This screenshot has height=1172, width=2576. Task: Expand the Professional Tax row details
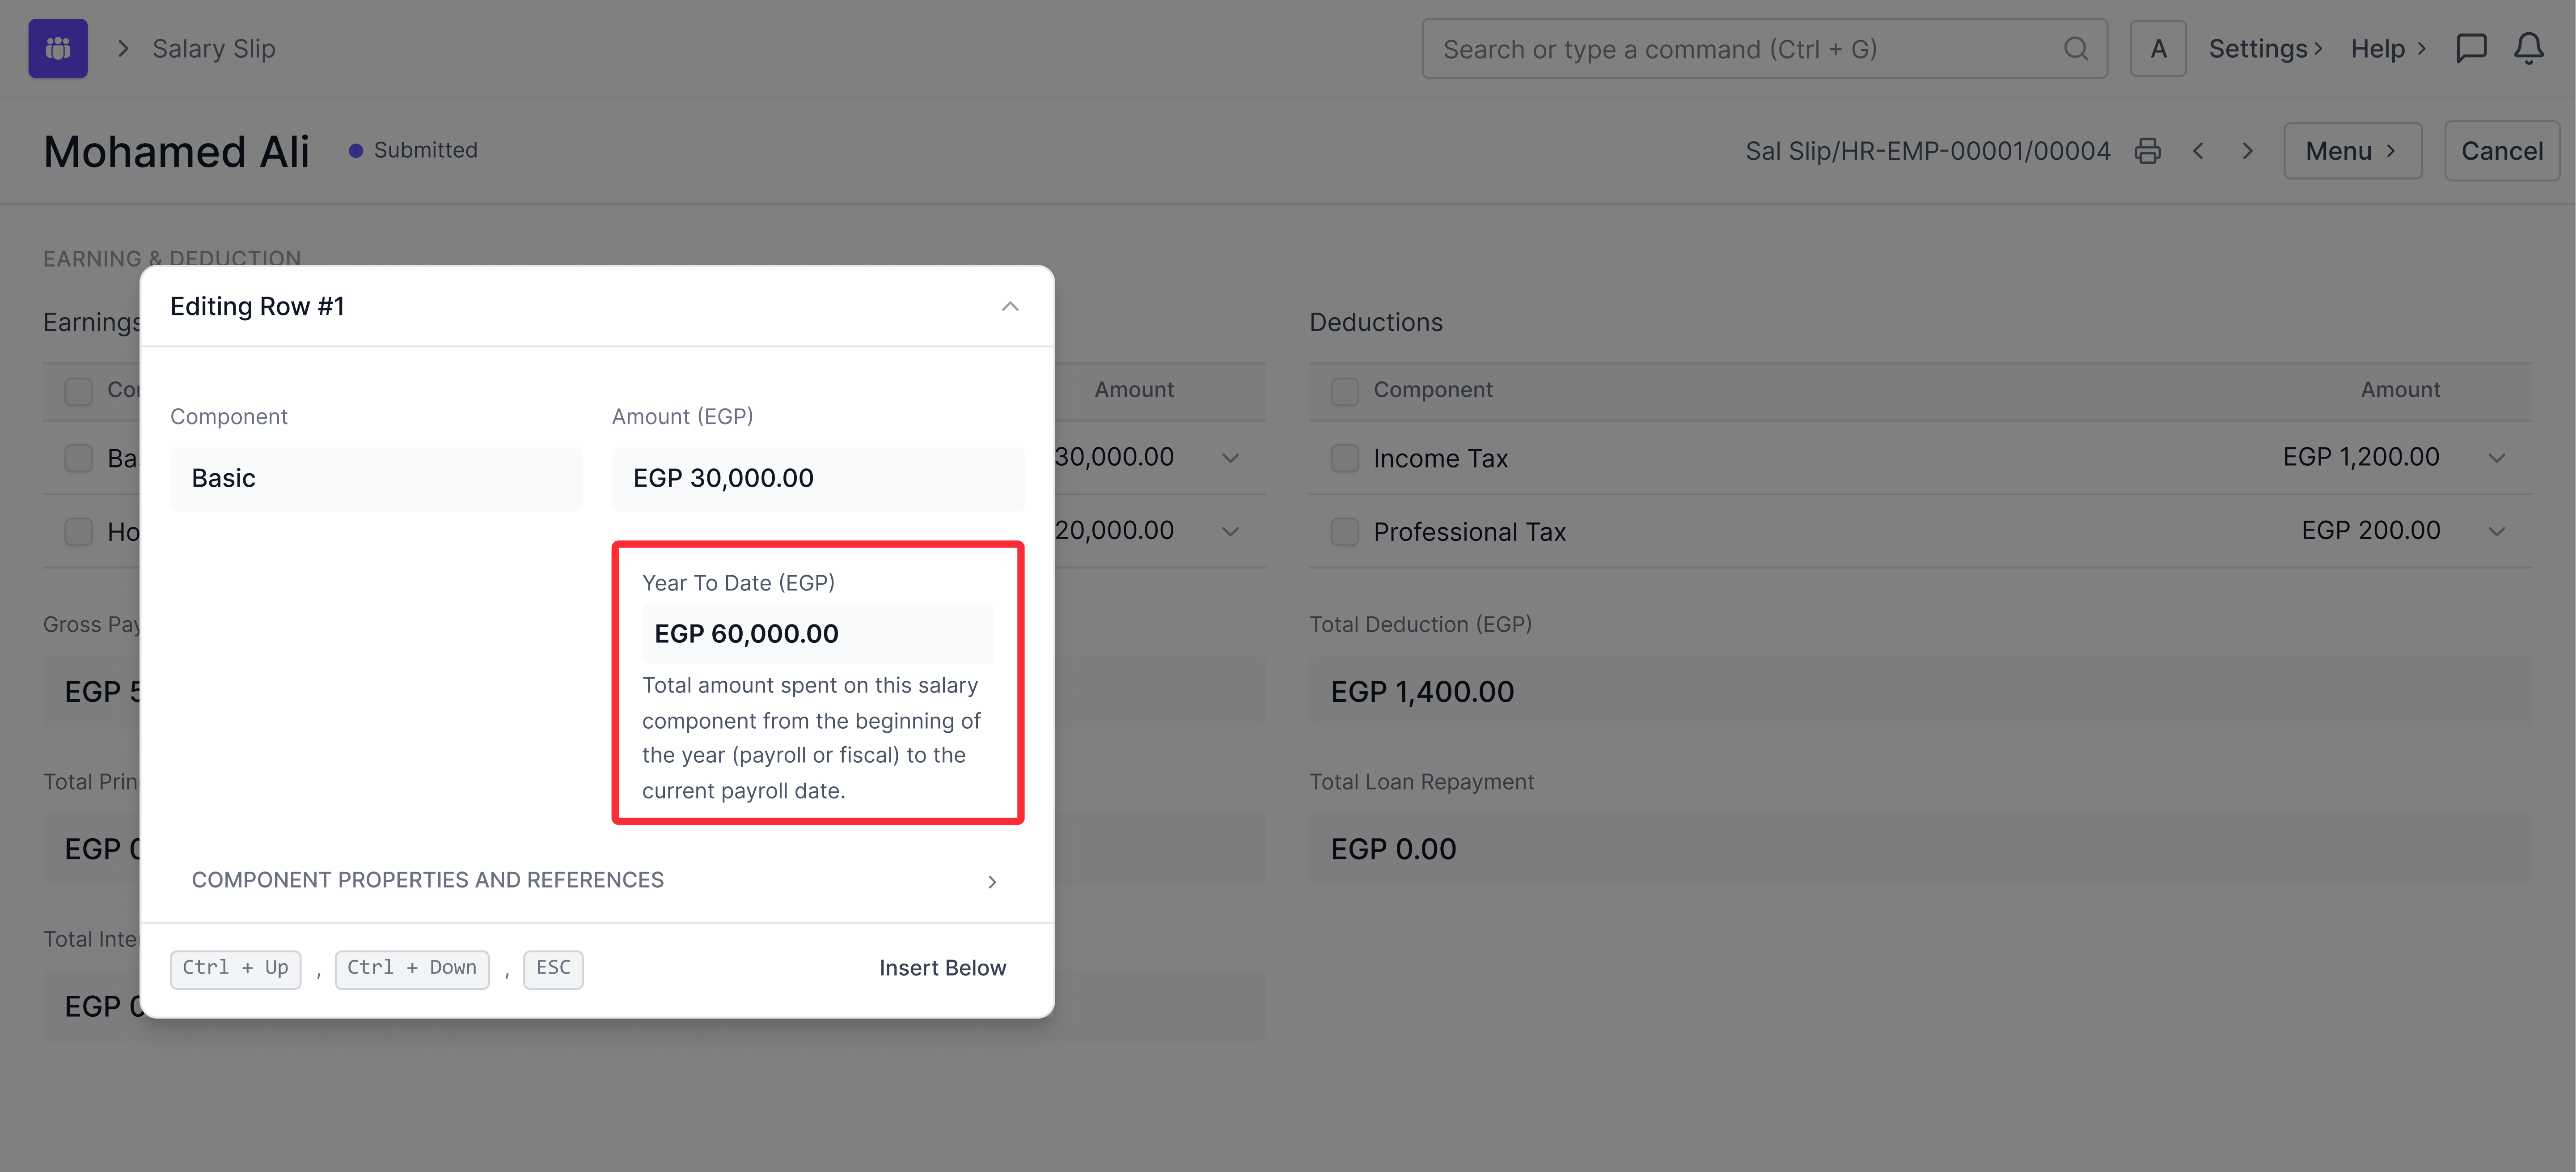pos(2496,531)
